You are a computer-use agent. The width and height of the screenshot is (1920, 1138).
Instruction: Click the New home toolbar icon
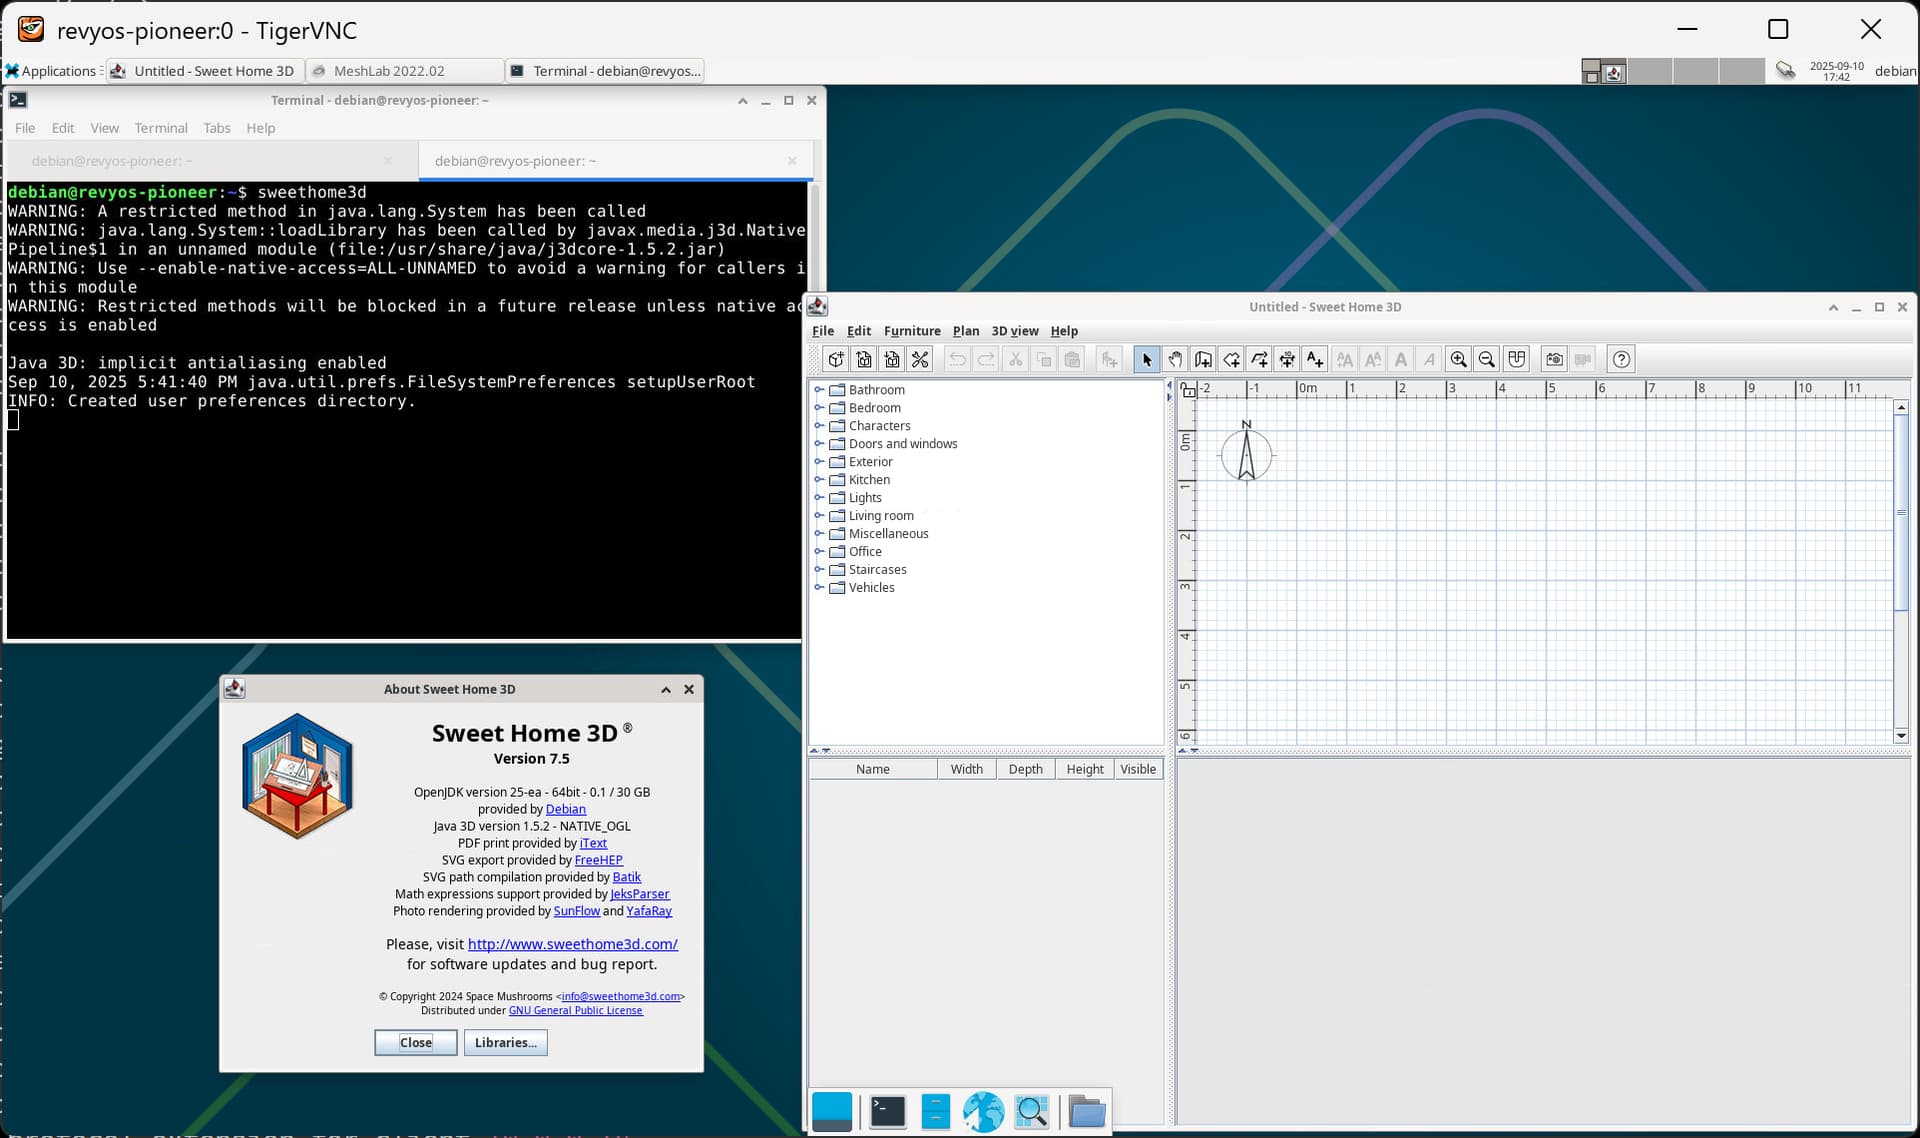[836, 360]
